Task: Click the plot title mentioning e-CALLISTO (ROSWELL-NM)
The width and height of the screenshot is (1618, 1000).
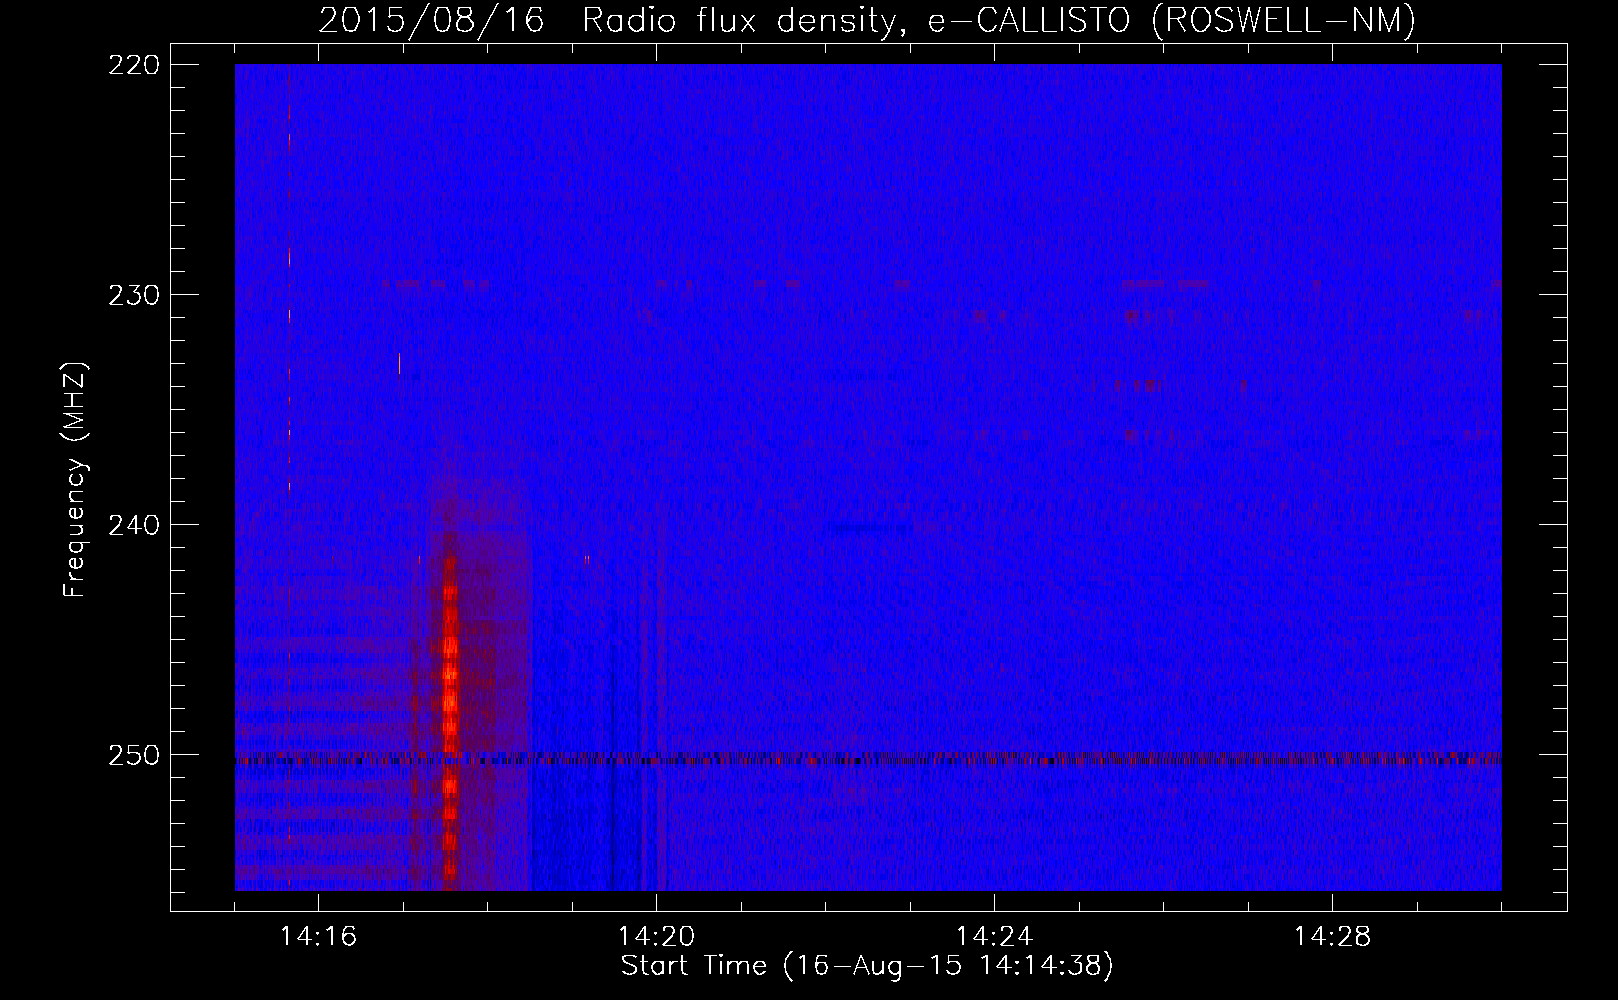Action: tap(867, 21)
